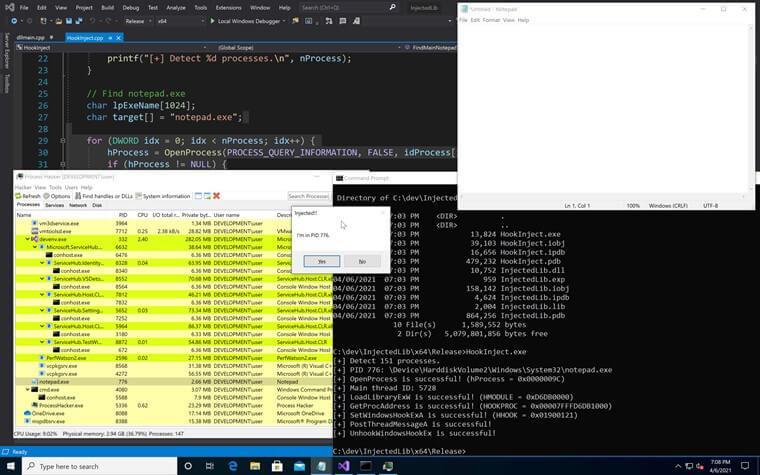
Task: Click Options gear in Process Hacker toolbar
Action: 57,196
